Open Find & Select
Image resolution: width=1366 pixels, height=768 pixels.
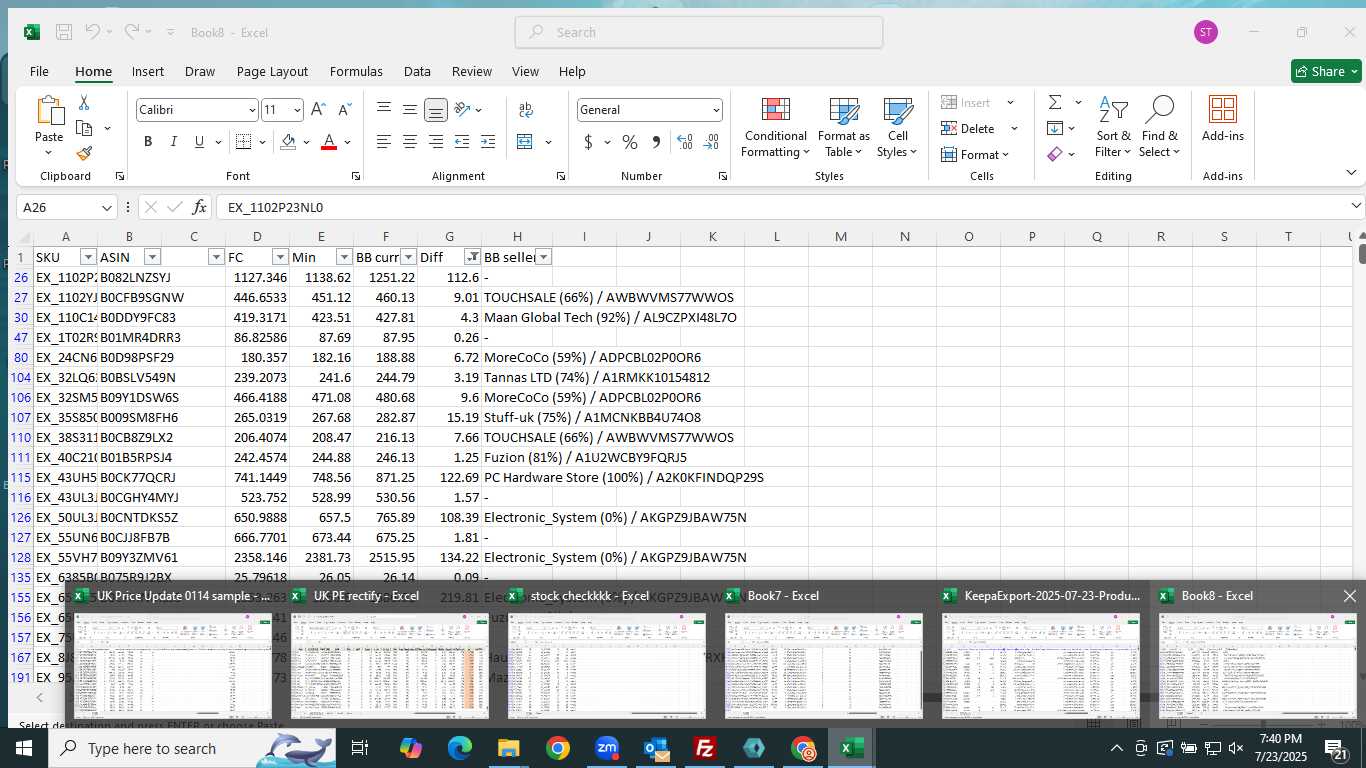click(x=1160, y=127)
